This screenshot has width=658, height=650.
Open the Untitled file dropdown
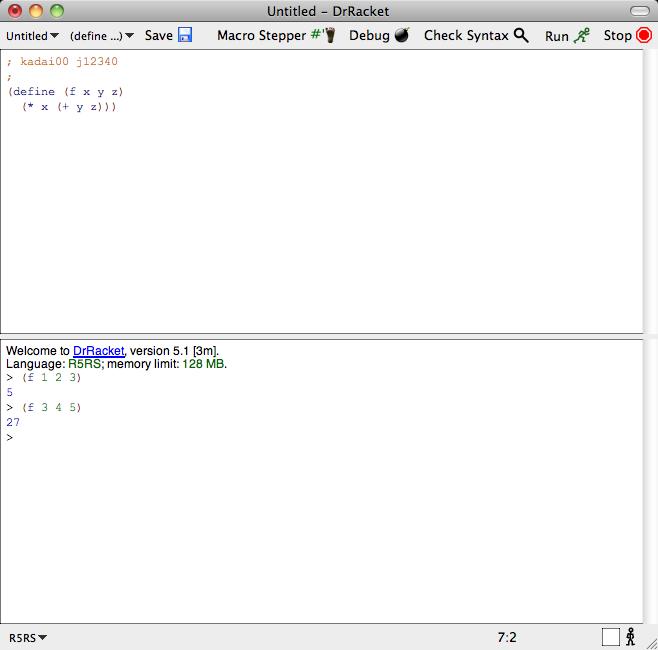pos(32,36)
